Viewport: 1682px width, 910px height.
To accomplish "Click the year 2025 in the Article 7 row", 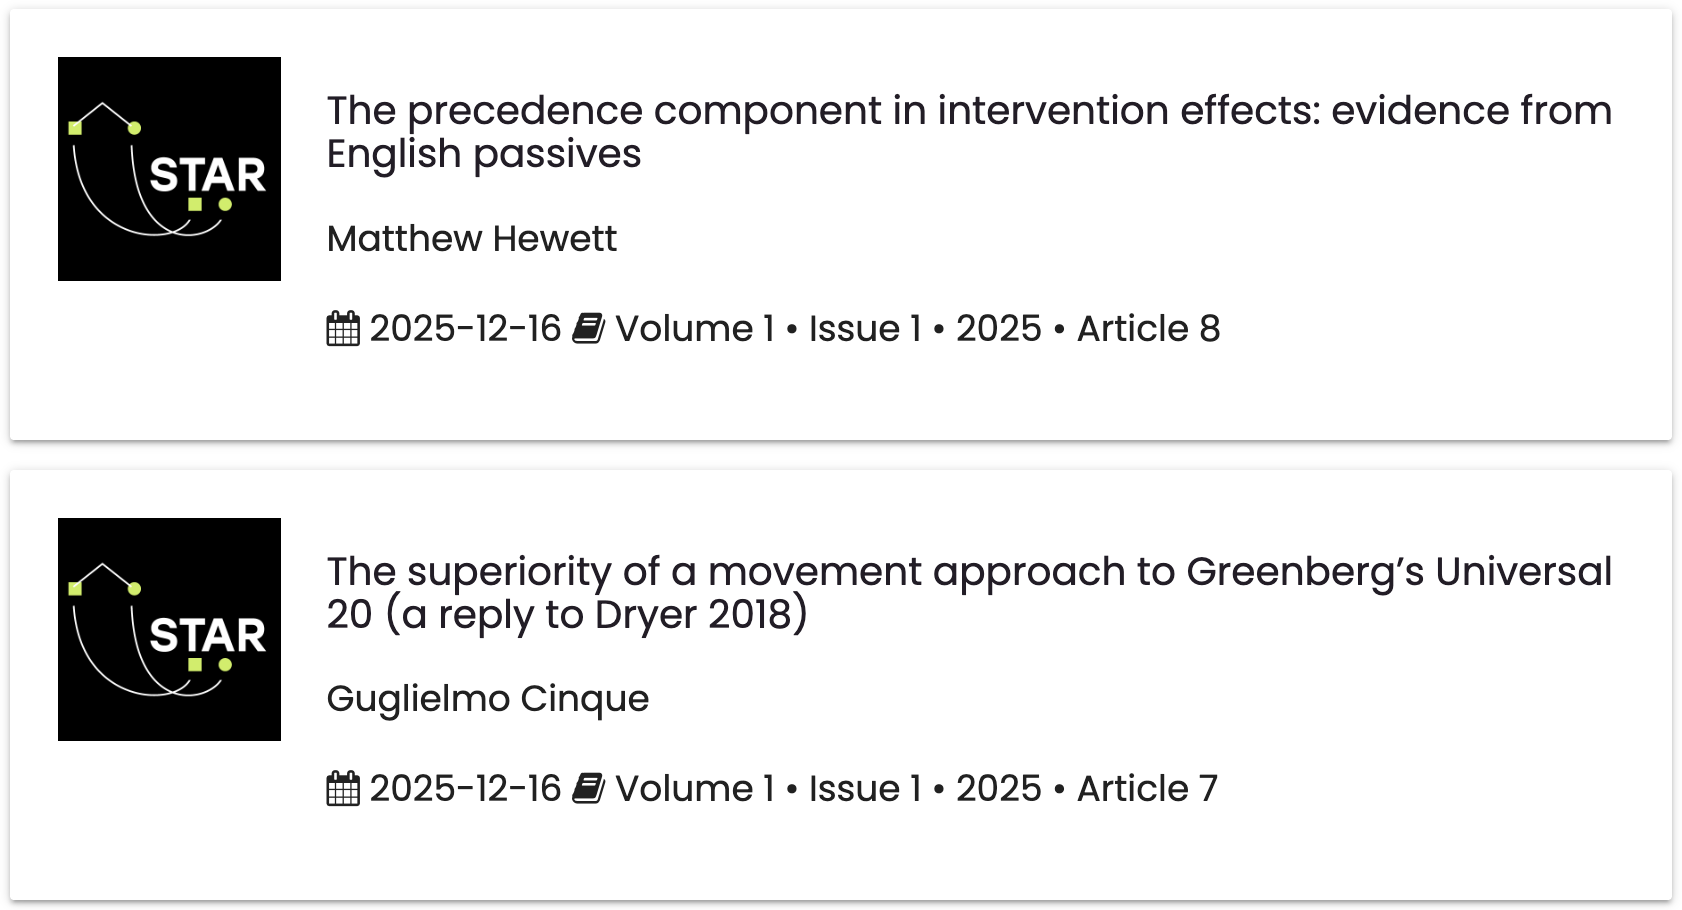I will [x=998, y=789].
